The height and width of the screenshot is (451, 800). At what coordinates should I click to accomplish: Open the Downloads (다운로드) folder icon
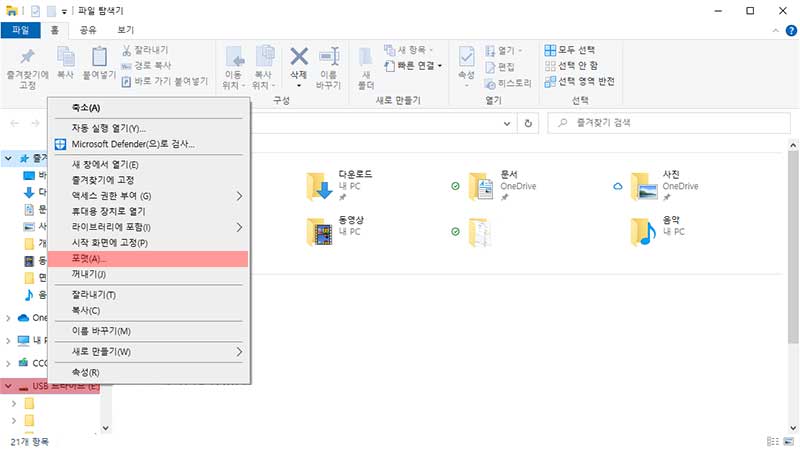[320, 186]
